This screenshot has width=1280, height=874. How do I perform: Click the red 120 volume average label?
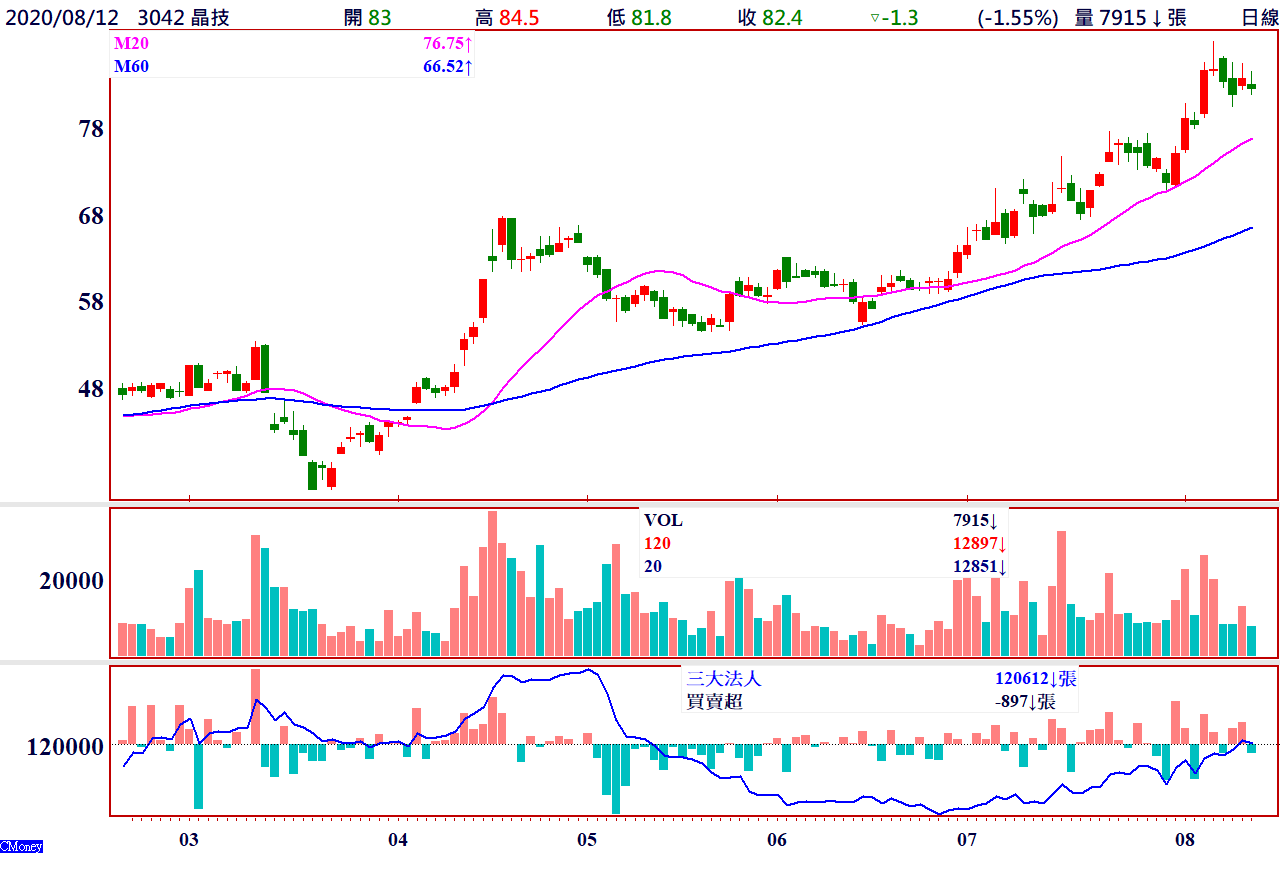coord(657,543)
